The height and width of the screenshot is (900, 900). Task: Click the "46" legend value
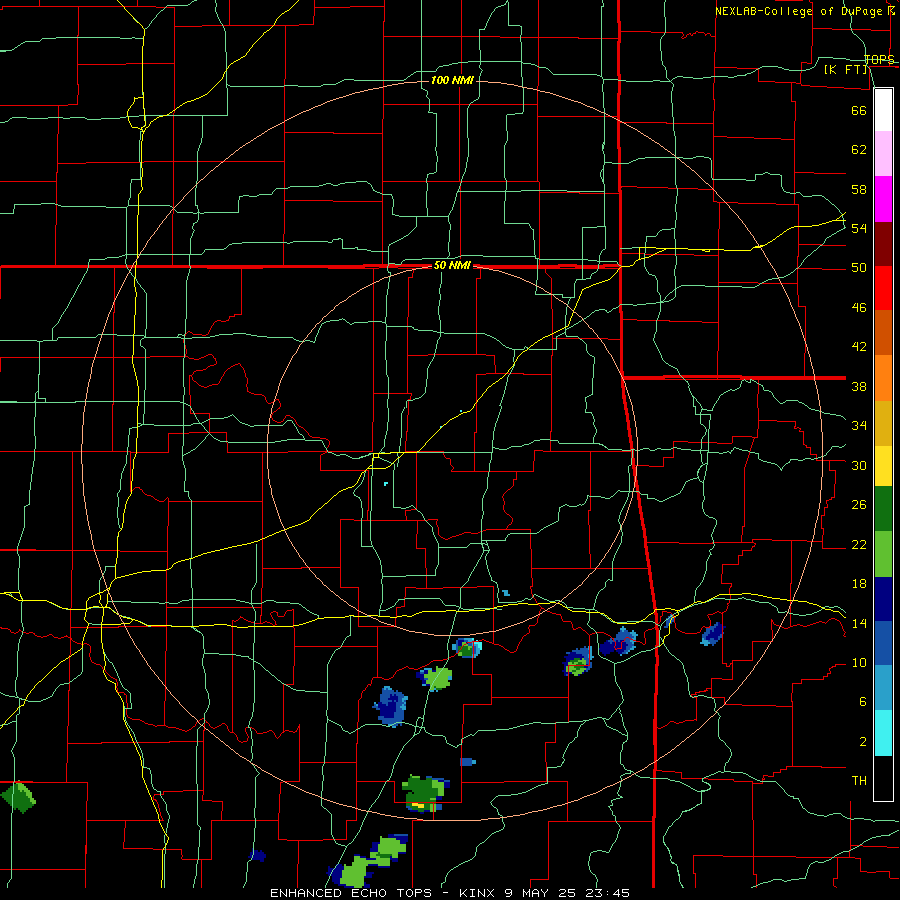pyautogui.click(x=859, y=308)
